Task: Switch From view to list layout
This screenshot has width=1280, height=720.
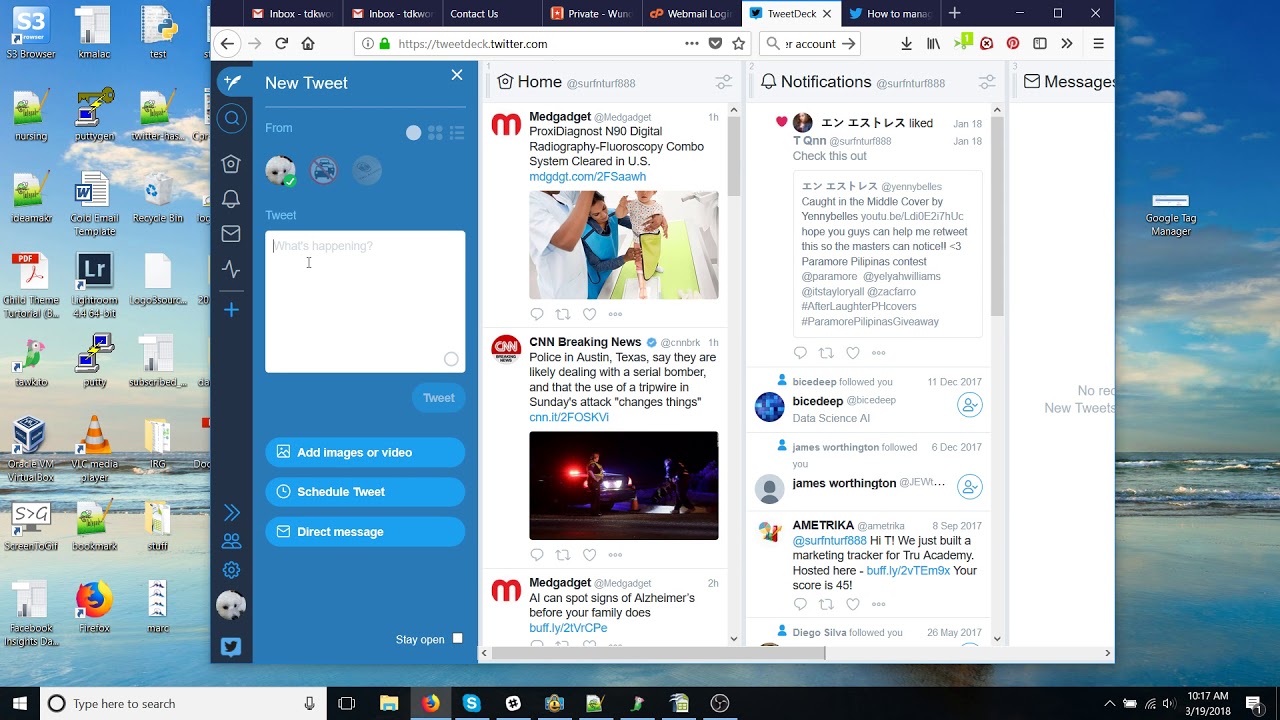Action: tap(457, 132)
